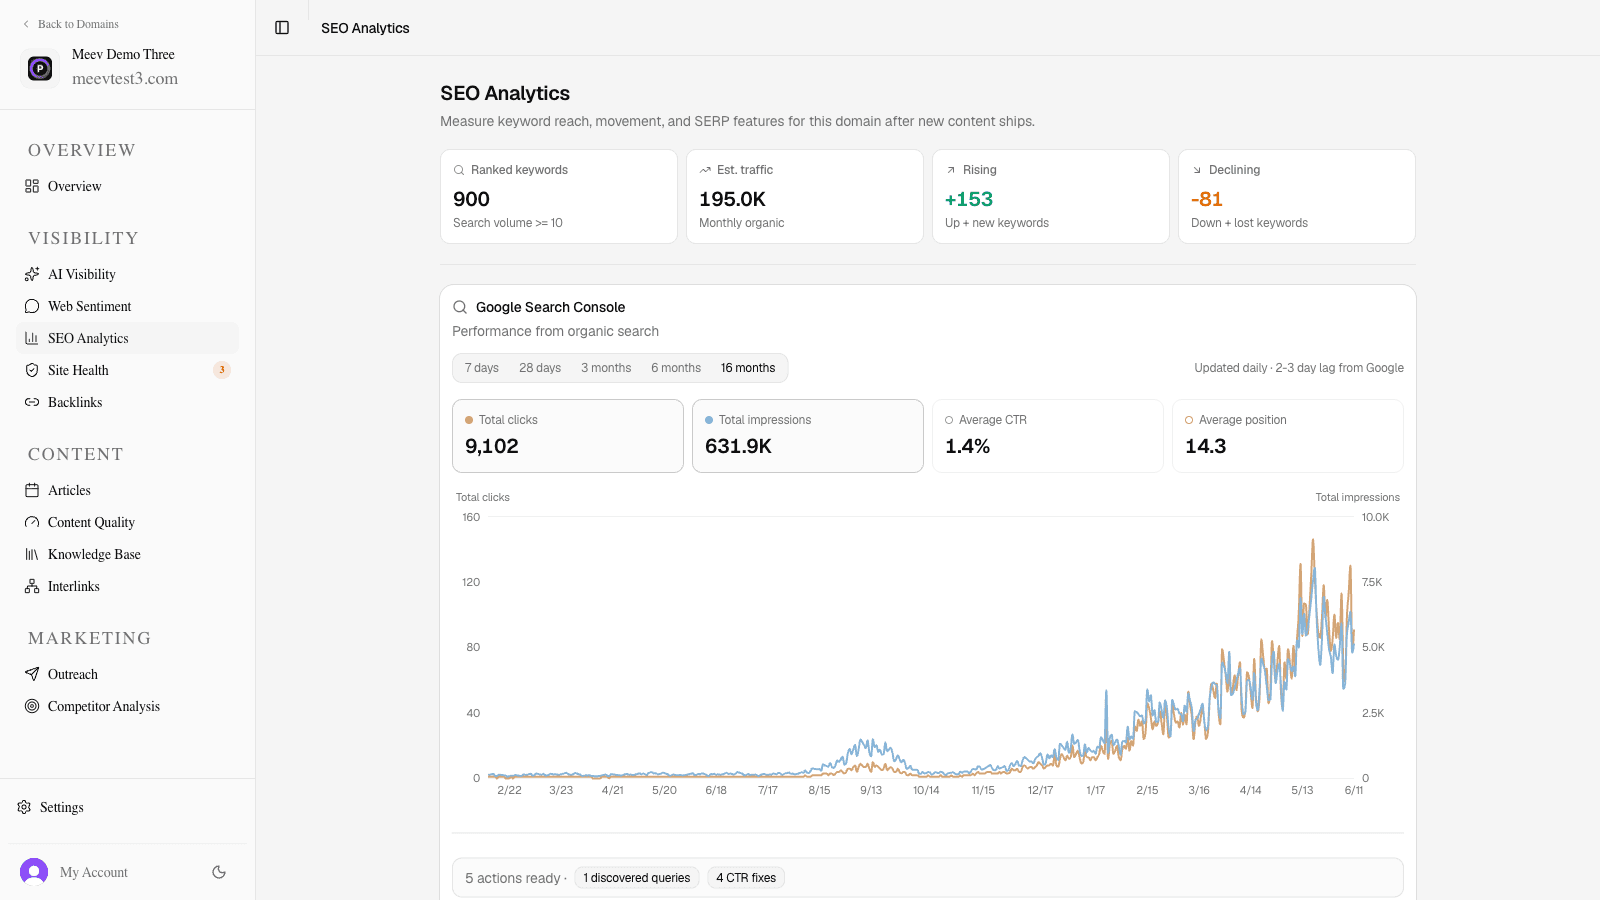Open Articles in Content section
The image size is (1600, 900).
pos(128,490)
